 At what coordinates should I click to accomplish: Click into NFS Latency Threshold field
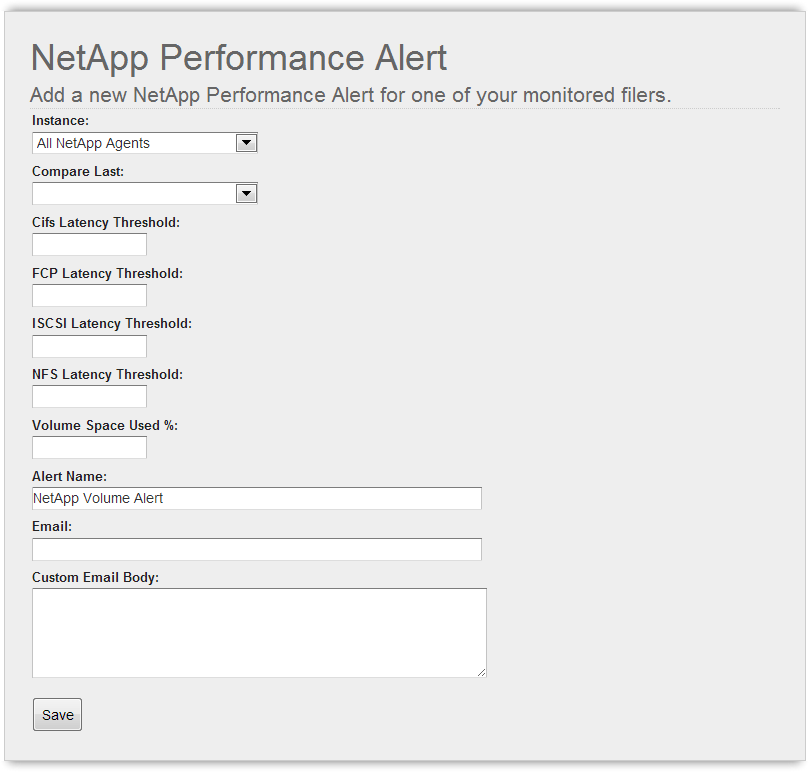(x=89, y=396)
